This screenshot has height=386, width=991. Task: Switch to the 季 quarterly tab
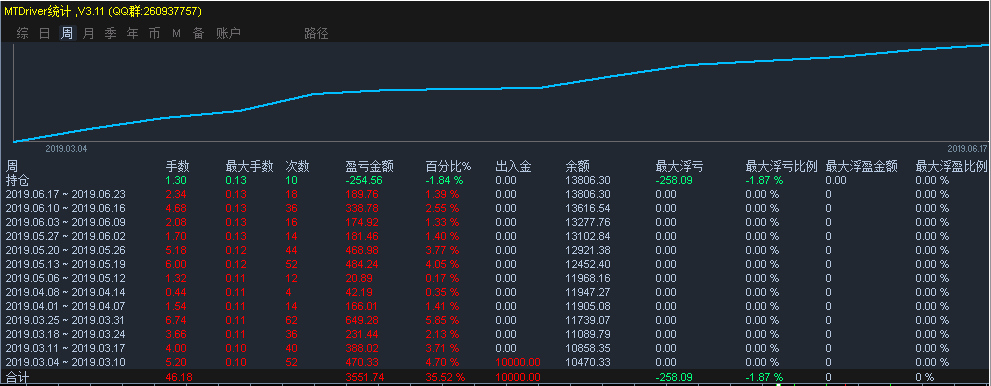[111, 33]
